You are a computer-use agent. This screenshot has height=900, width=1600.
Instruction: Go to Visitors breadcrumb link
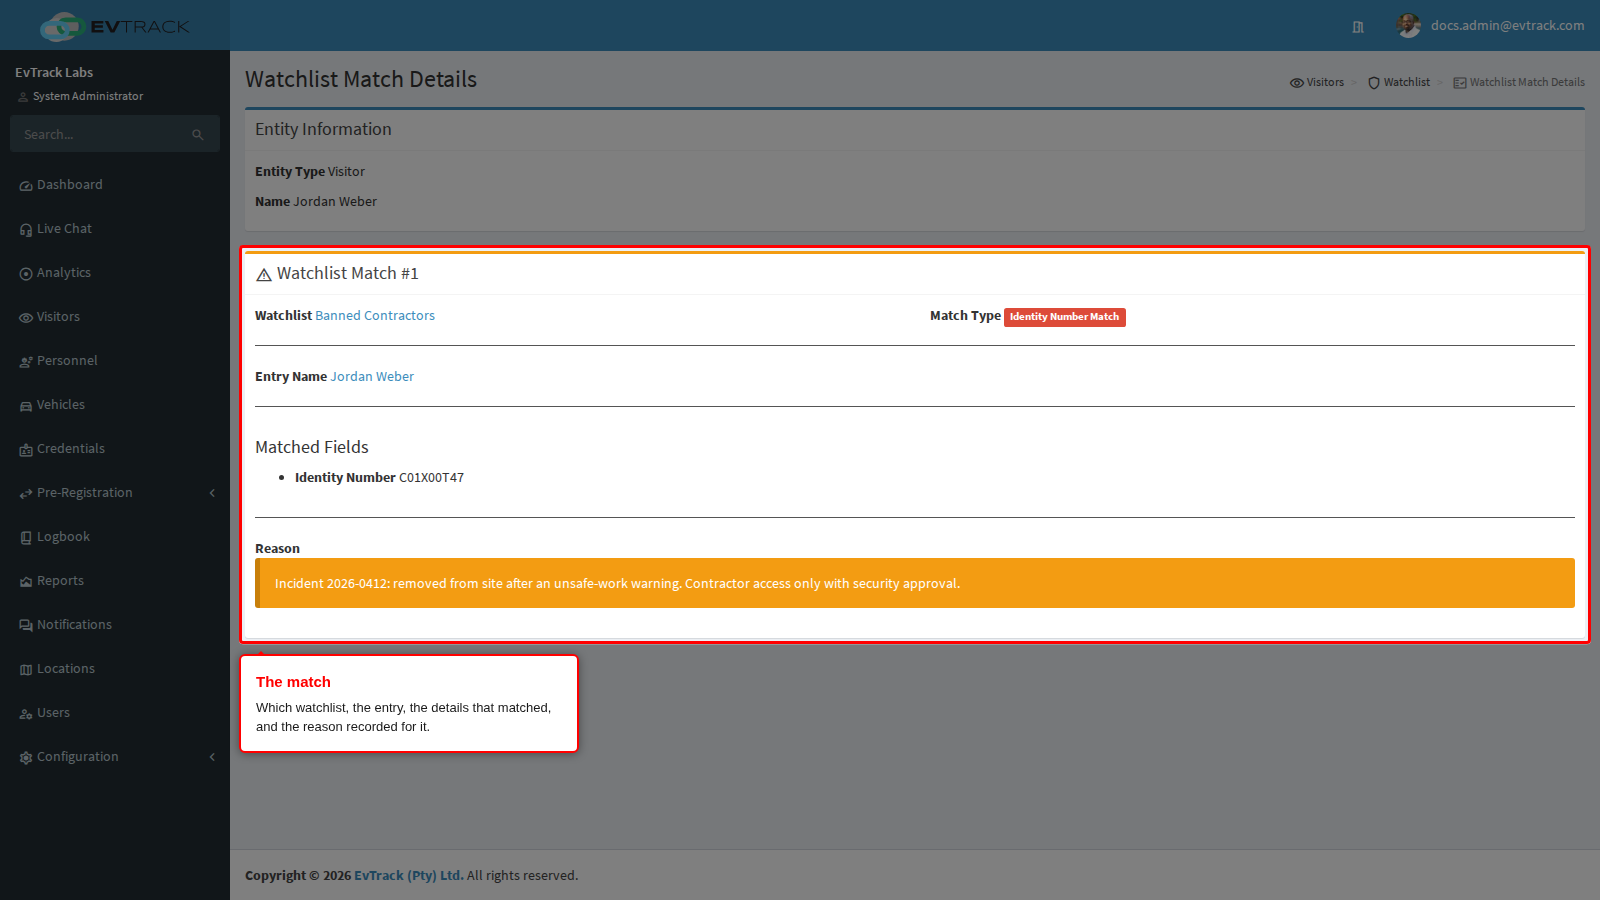[x=1317, y=83]
